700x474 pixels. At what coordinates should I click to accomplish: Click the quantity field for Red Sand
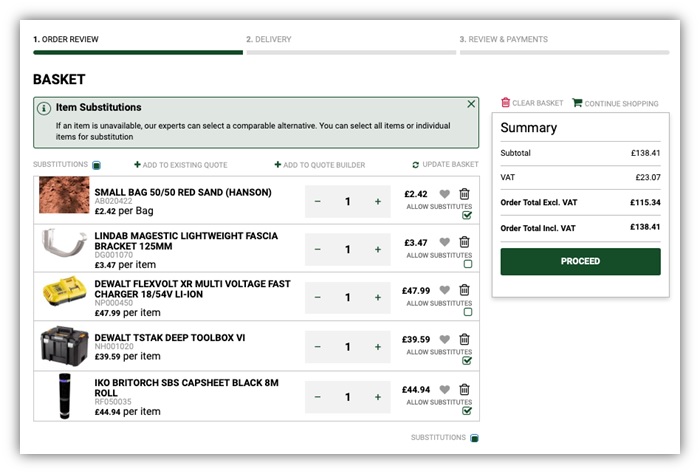347,202
